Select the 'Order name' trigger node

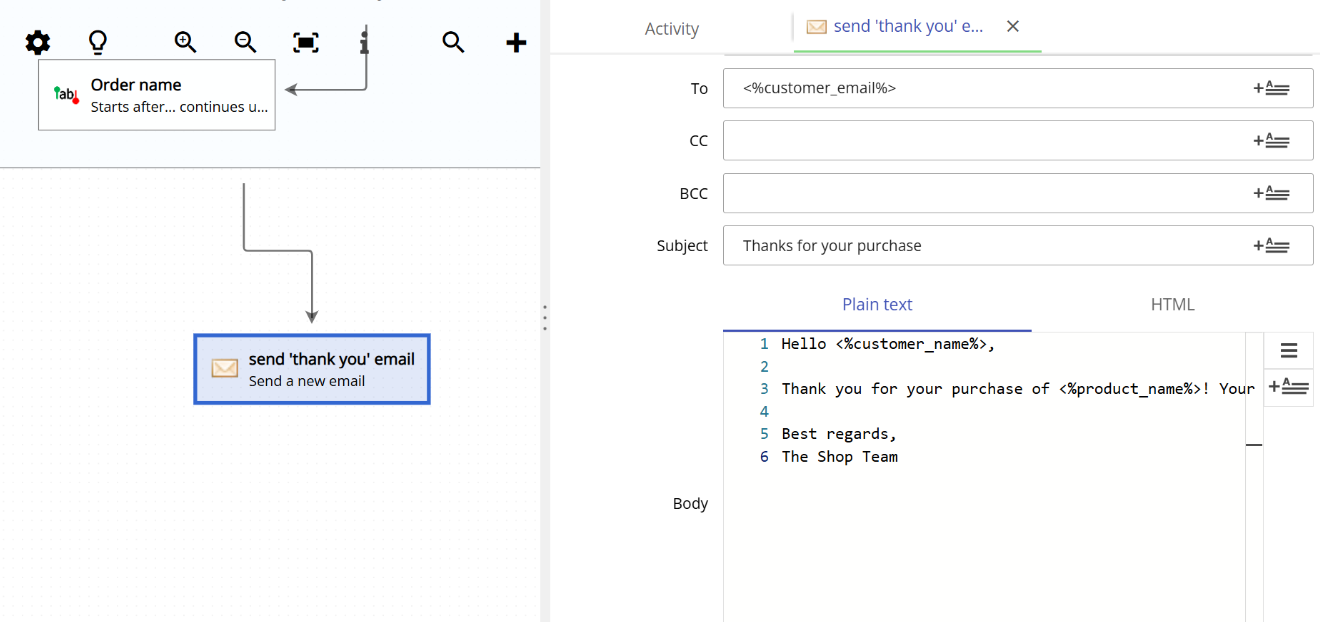coord(156,94)
